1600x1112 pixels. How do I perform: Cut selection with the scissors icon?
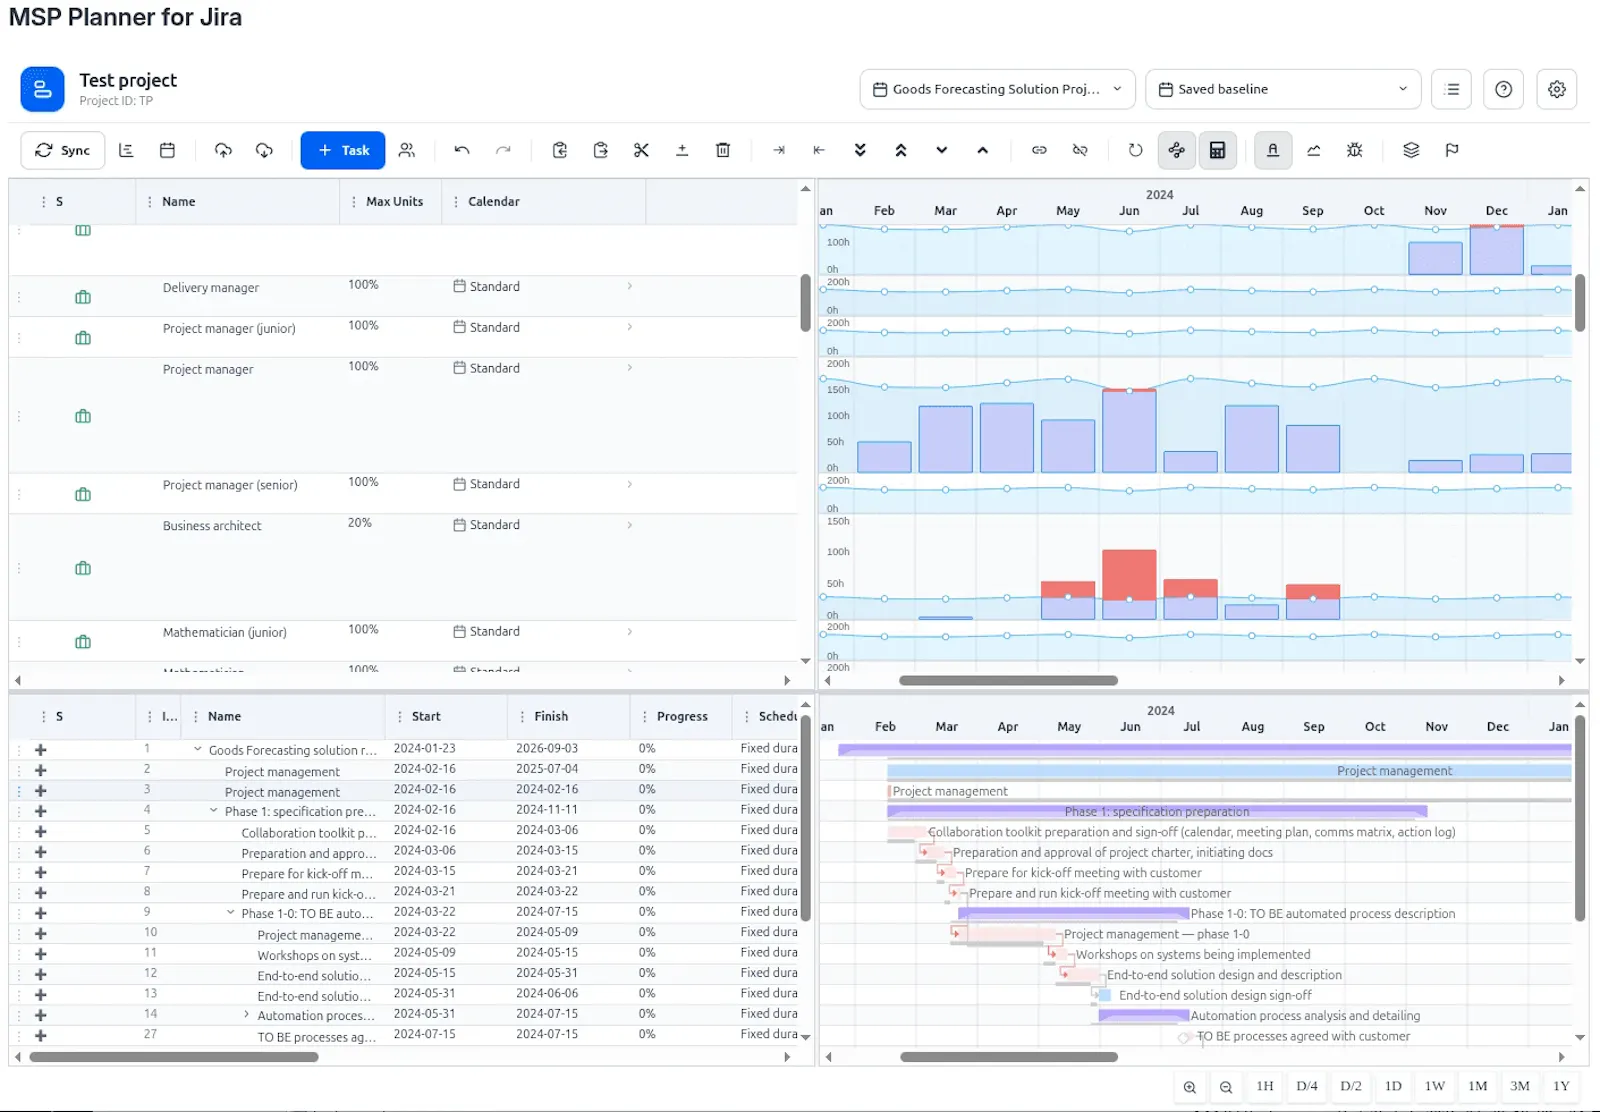[x=641, y=150]
